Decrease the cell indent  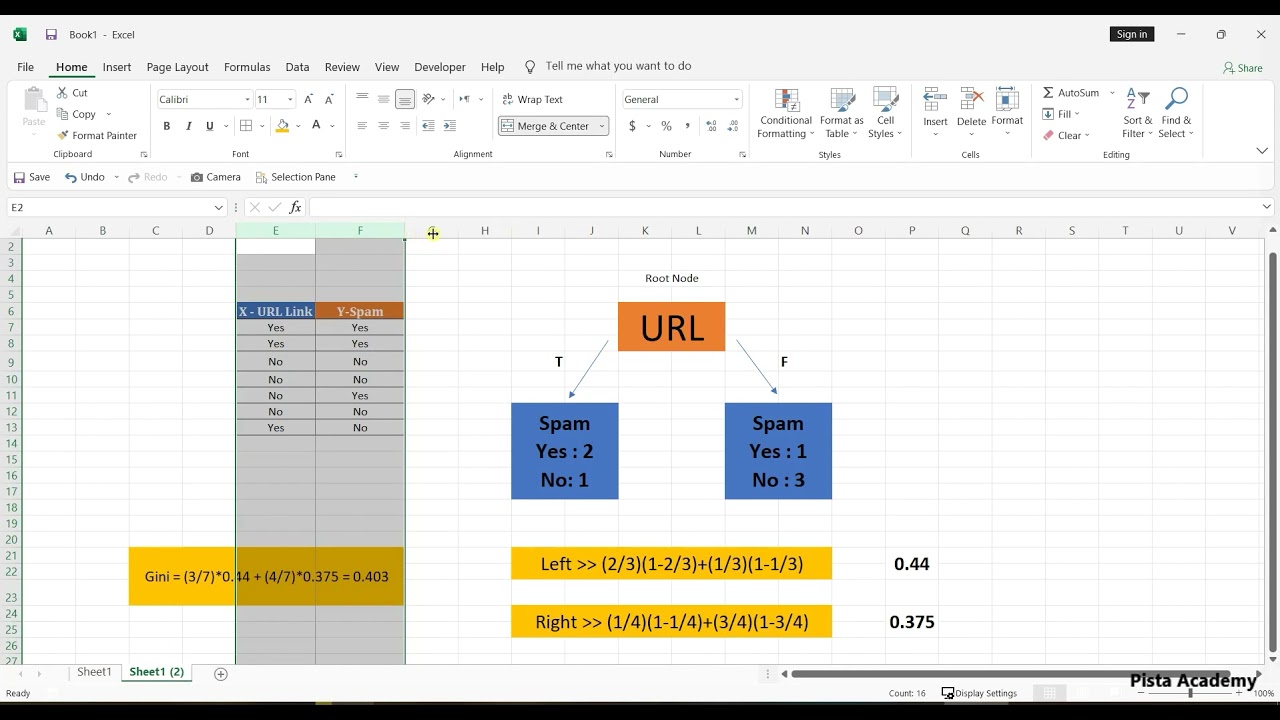pyautogui.click(x=428, y=126)
